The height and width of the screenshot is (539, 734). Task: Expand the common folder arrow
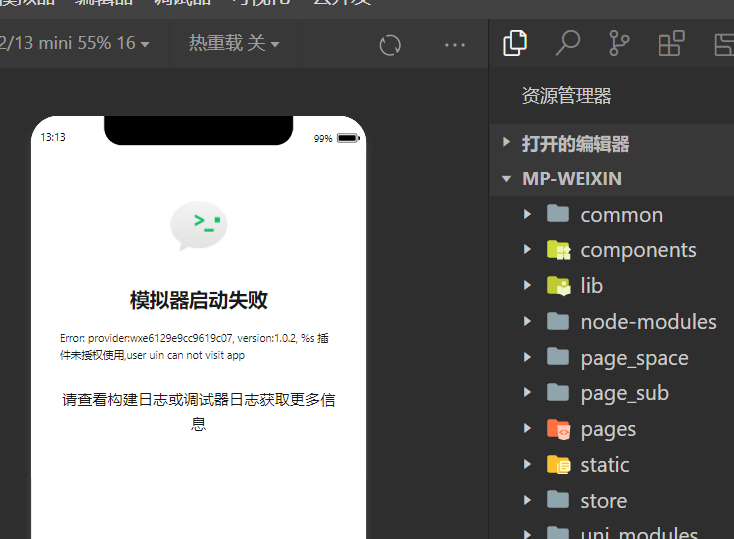click(x=528, y=214)
